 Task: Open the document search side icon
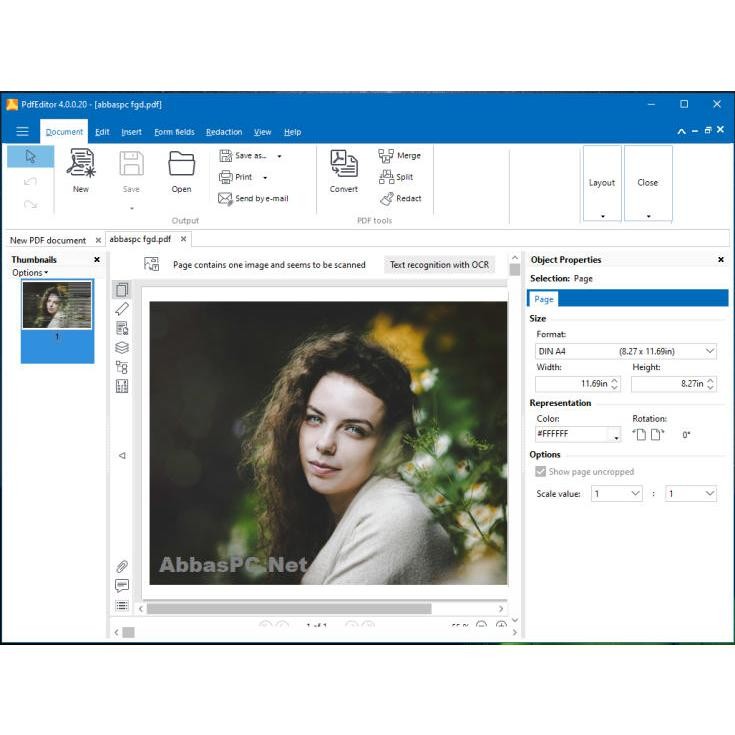pyautogui.click(x=122, y=328)
